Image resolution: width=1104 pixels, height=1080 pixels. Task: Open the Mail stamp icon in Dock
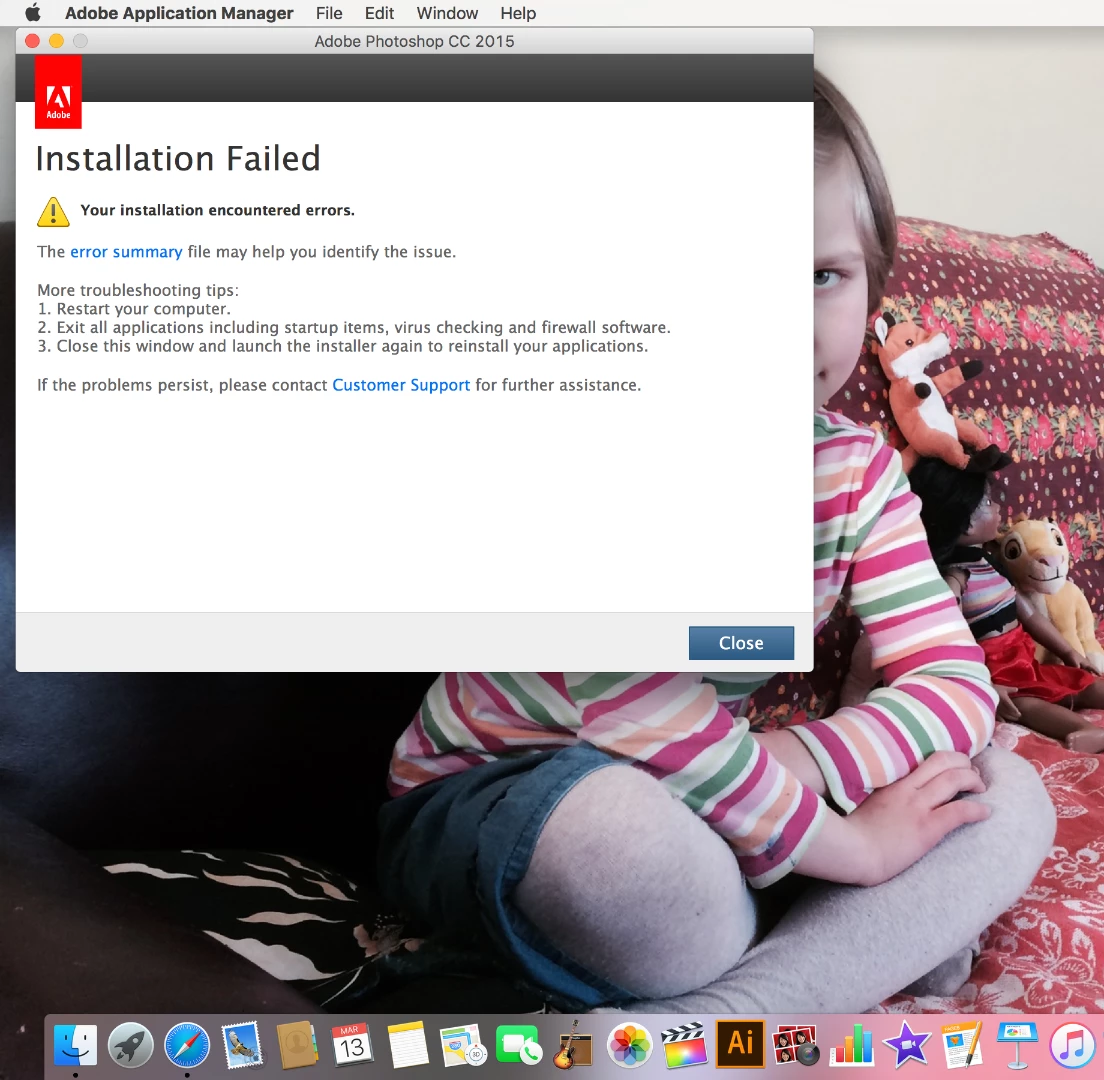pos(242,1045)
